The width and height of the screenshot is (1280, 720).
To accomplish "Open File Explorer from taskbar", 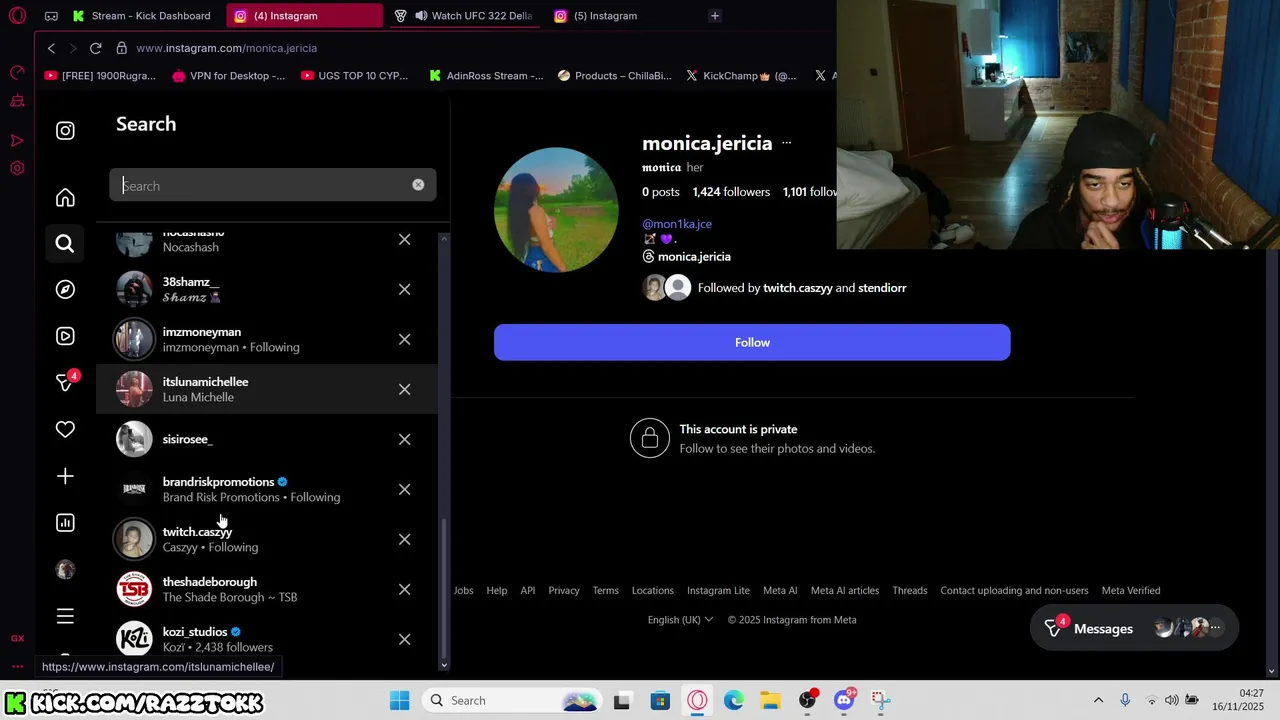I will point(770,700).
